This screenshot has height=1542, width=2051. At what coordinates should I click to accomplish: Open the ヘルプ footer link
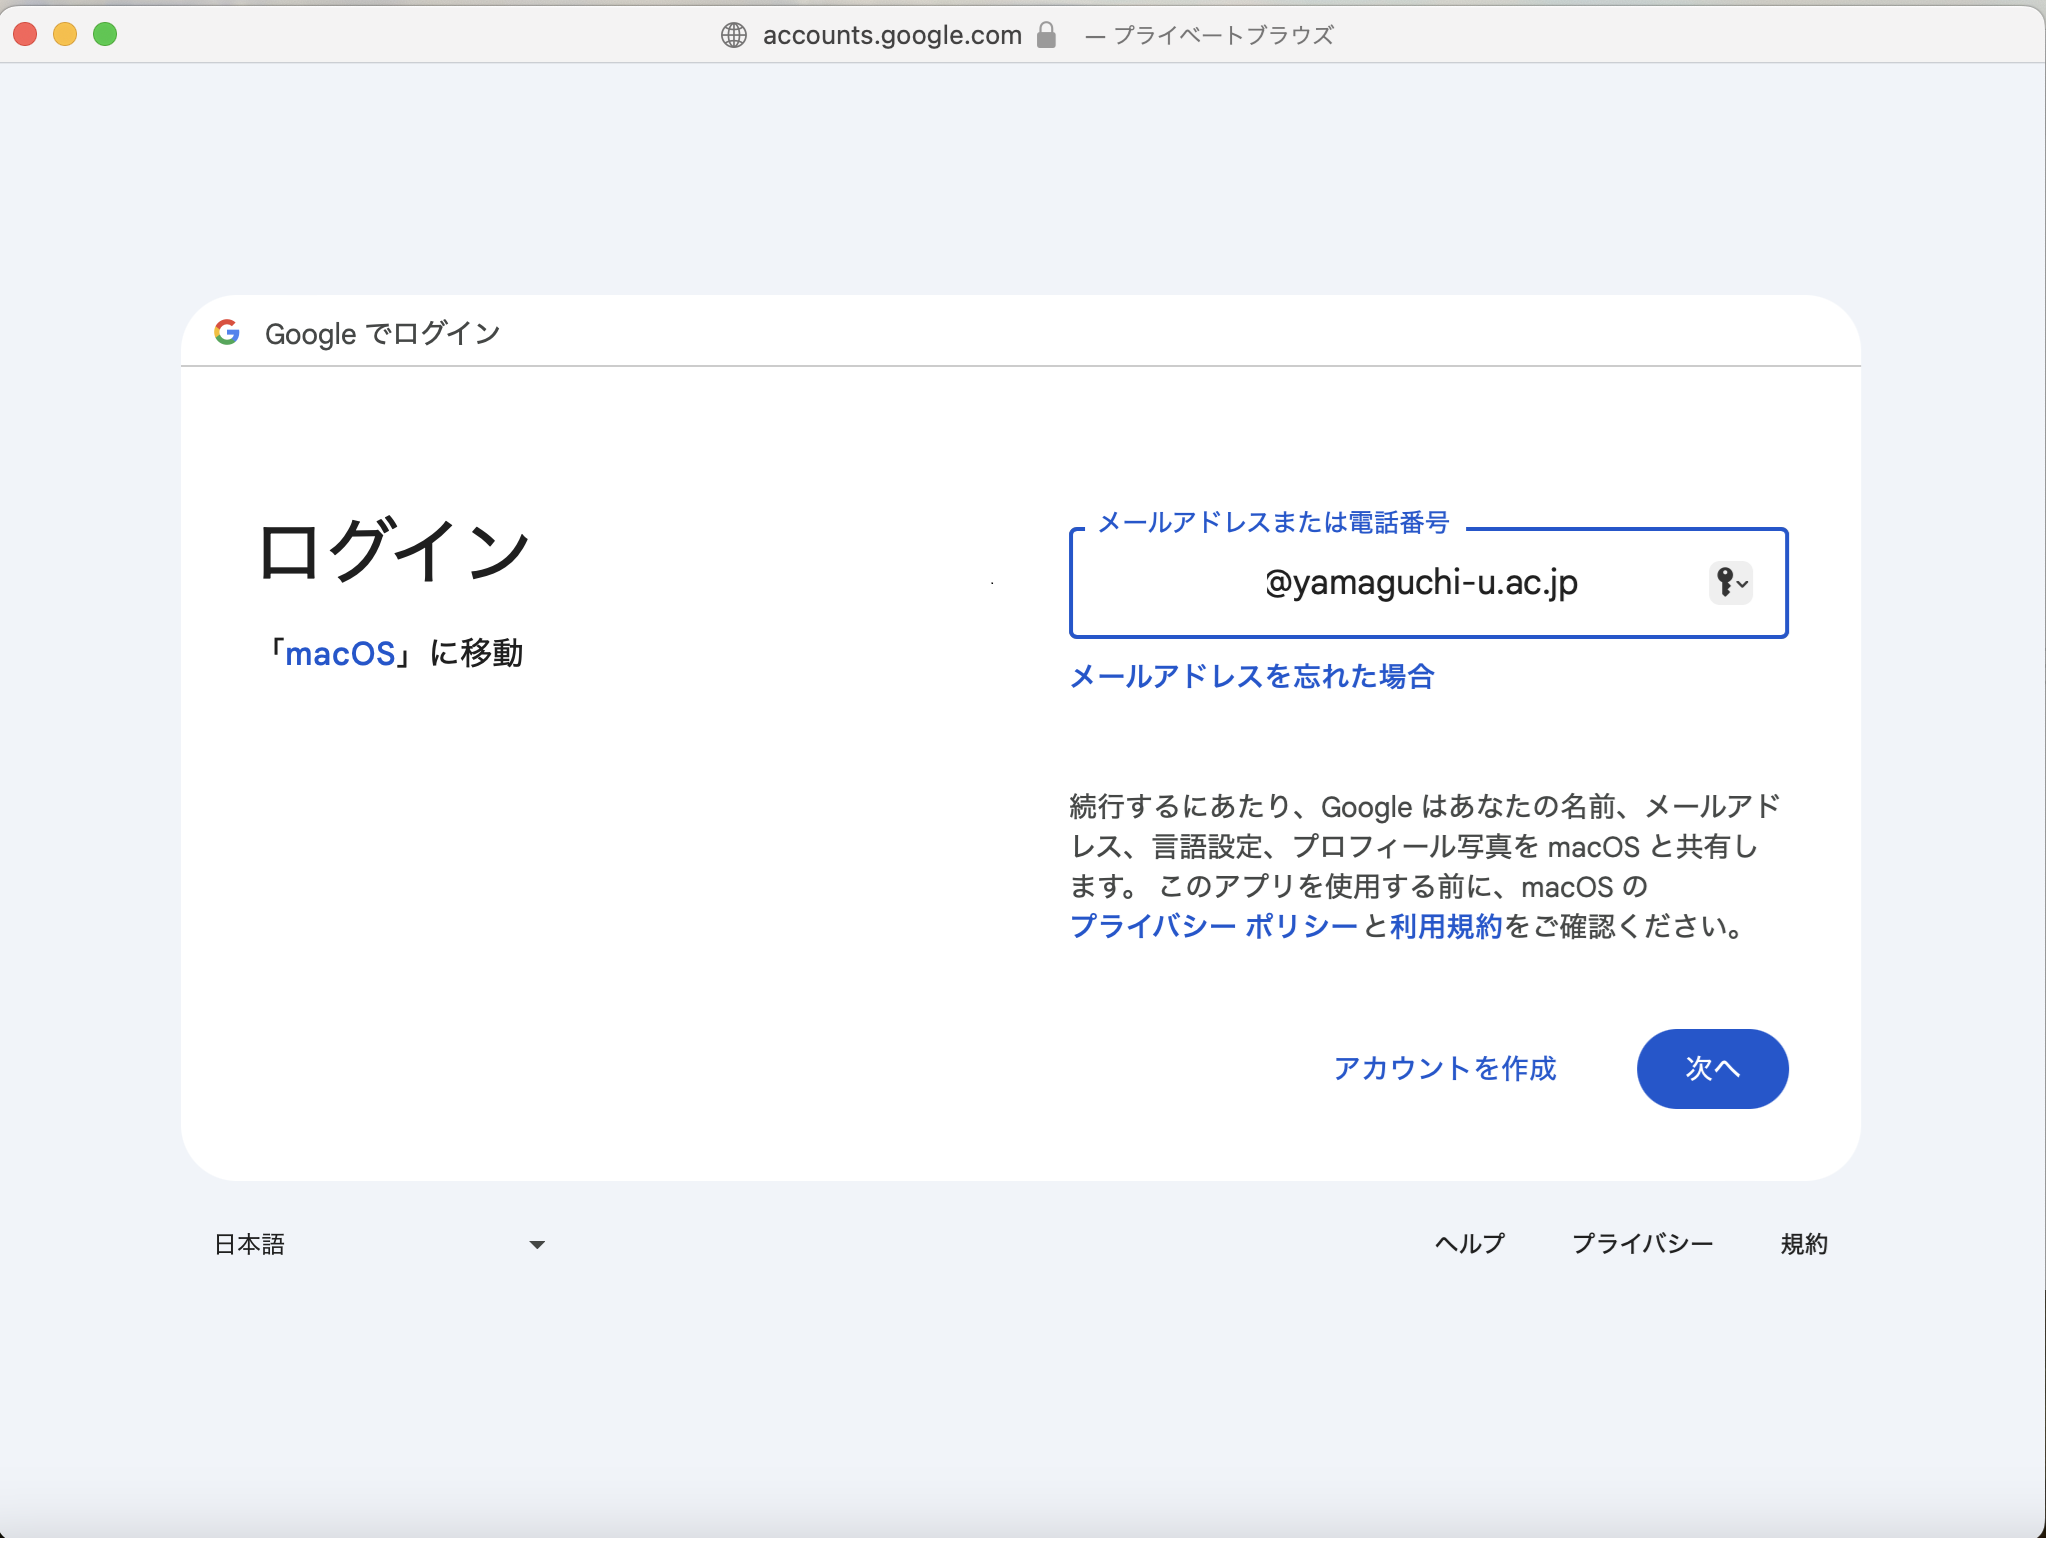click(x=1472, y=1245)
